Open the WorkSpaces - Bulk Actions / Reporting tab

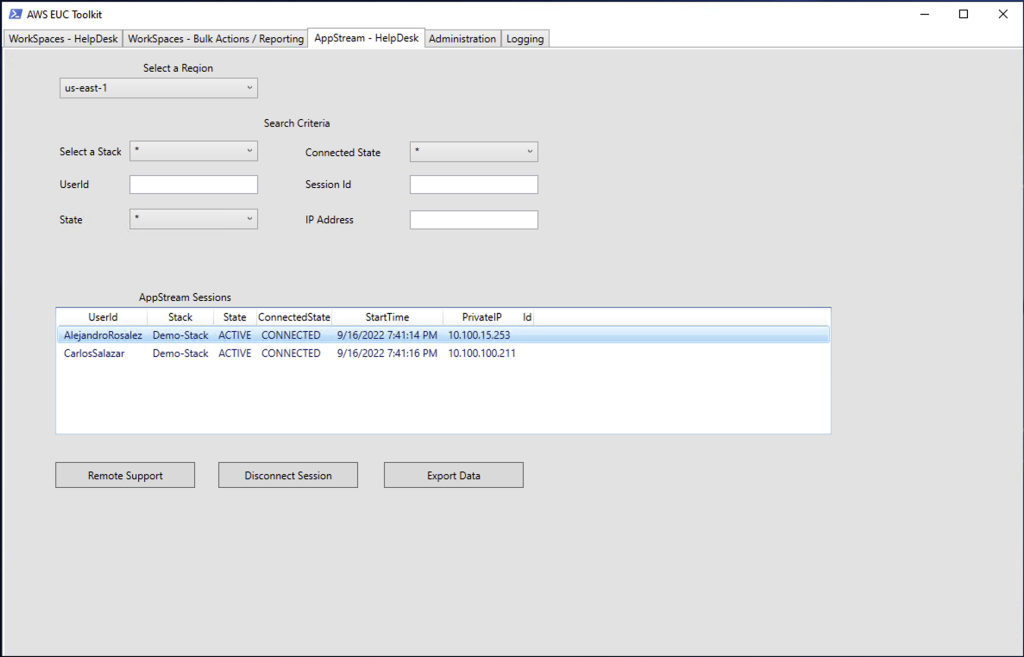pos(215,38)
